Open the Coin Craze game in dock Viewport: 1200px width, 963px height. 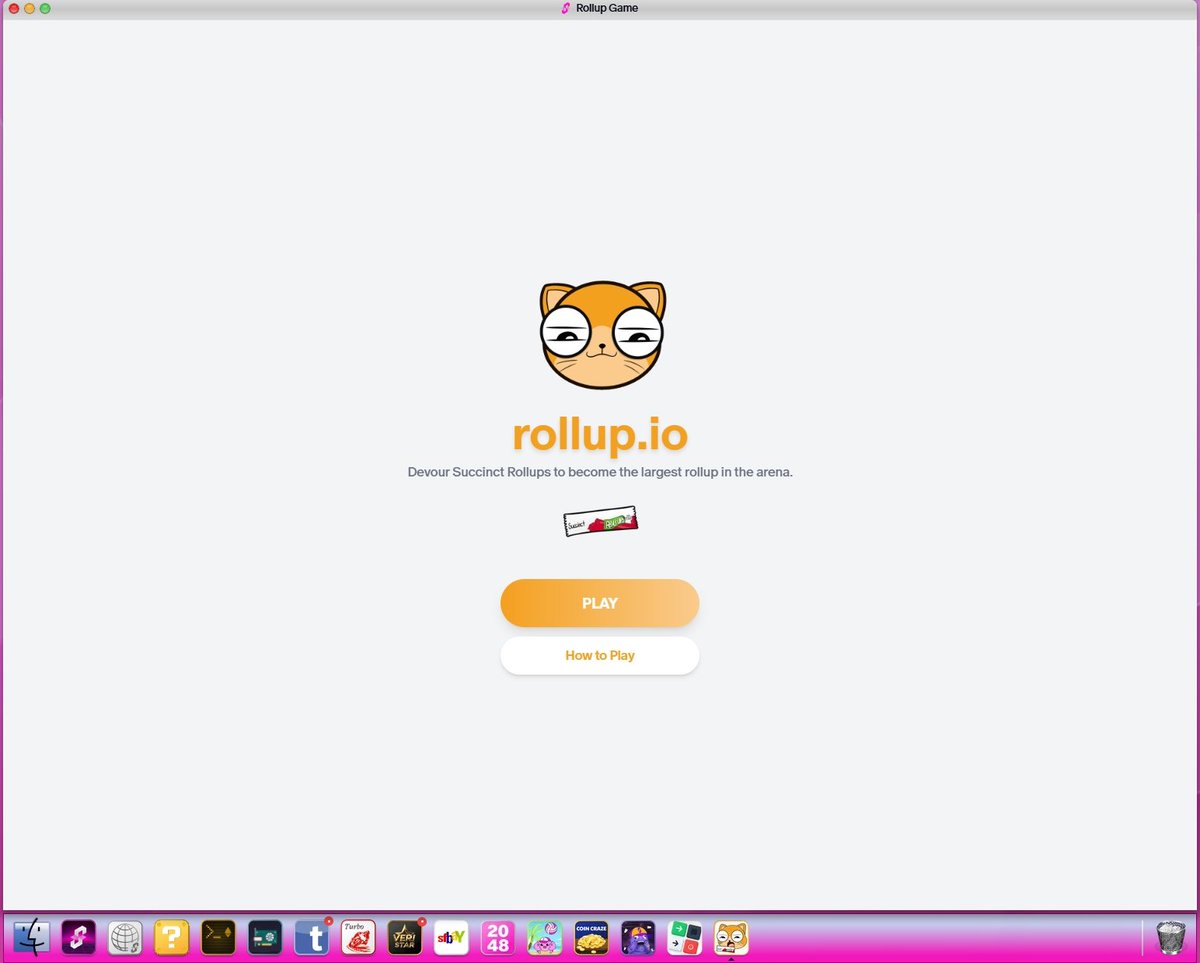(592, 937)
